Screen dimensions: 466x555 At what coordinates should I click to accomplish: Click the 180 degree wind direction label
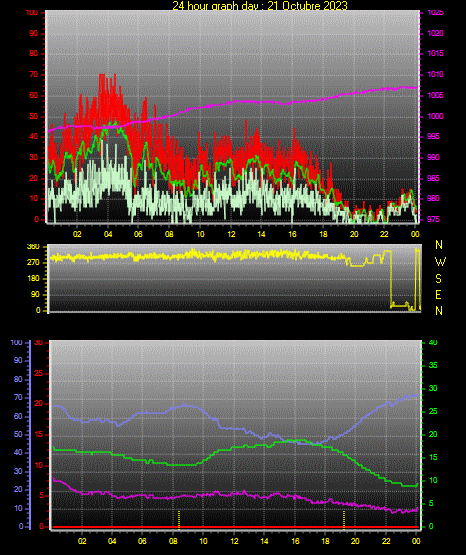pos(33,279)
